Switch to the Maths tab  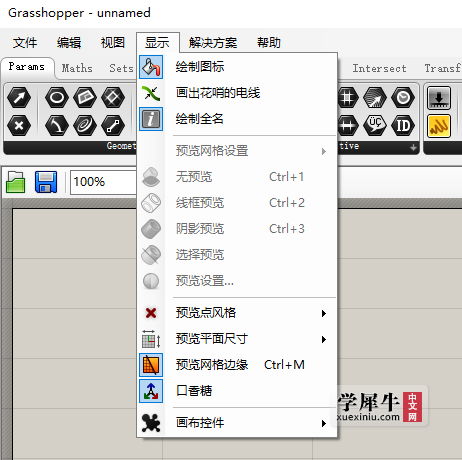77,68
